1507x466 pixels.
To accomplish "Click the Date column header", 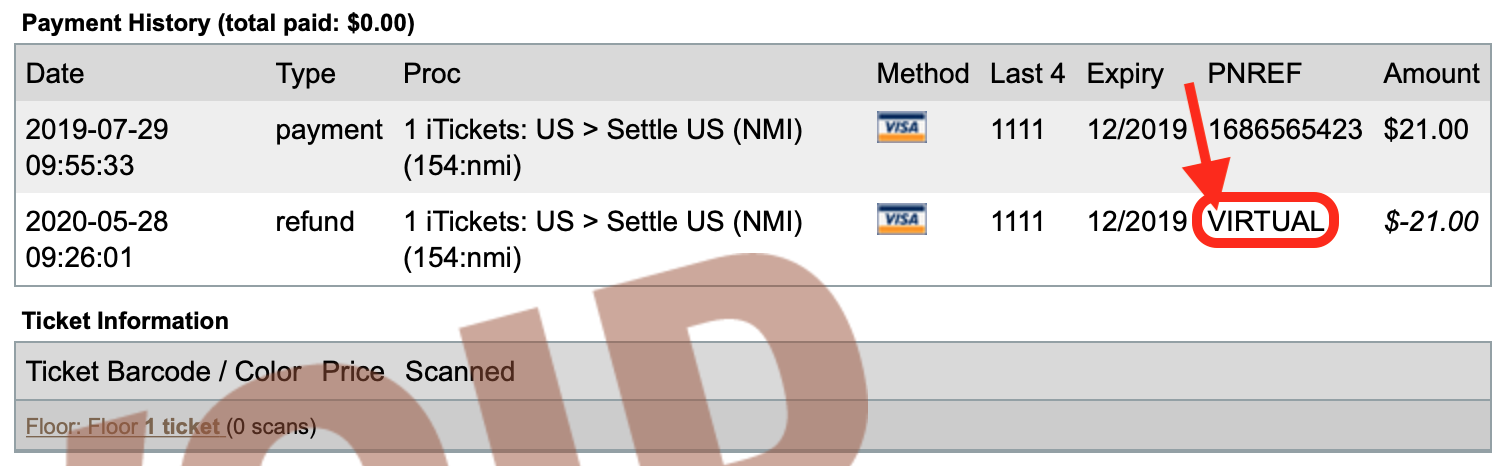I will point(55,74).
